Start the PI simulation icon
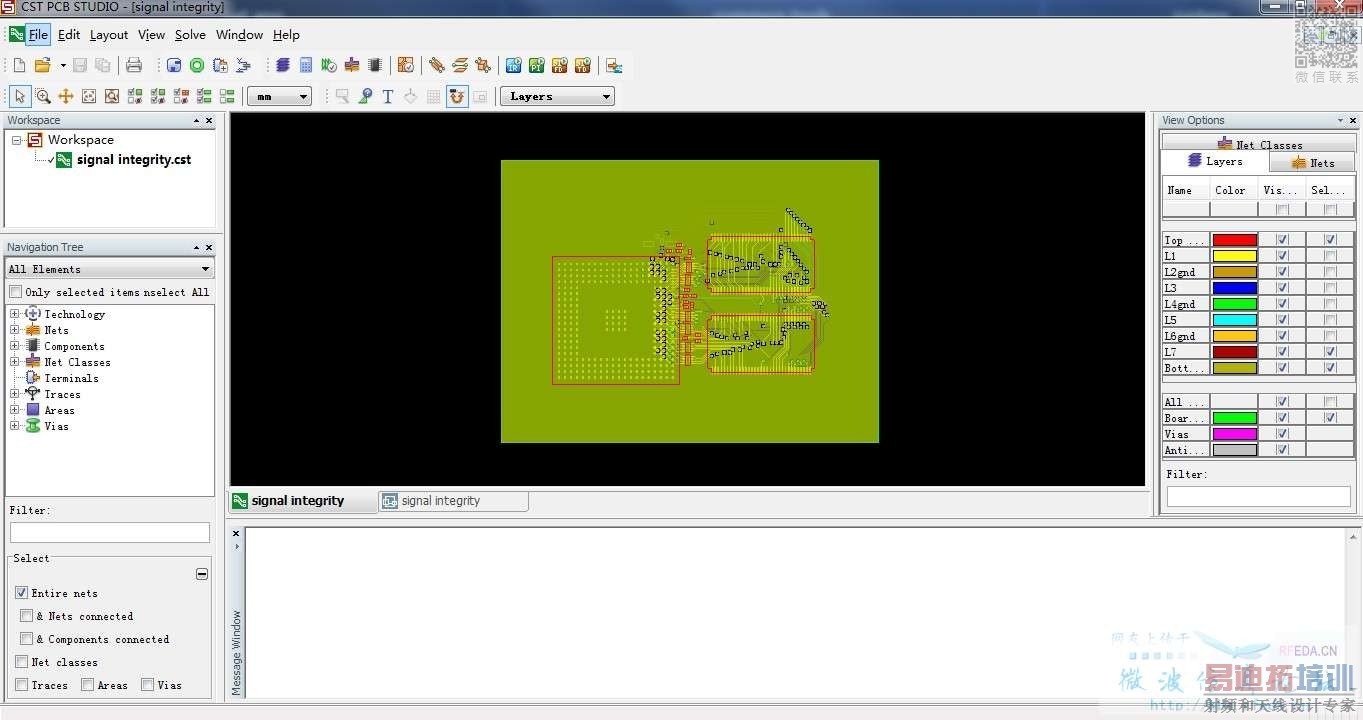1363x720 pixels. (537, 66)
